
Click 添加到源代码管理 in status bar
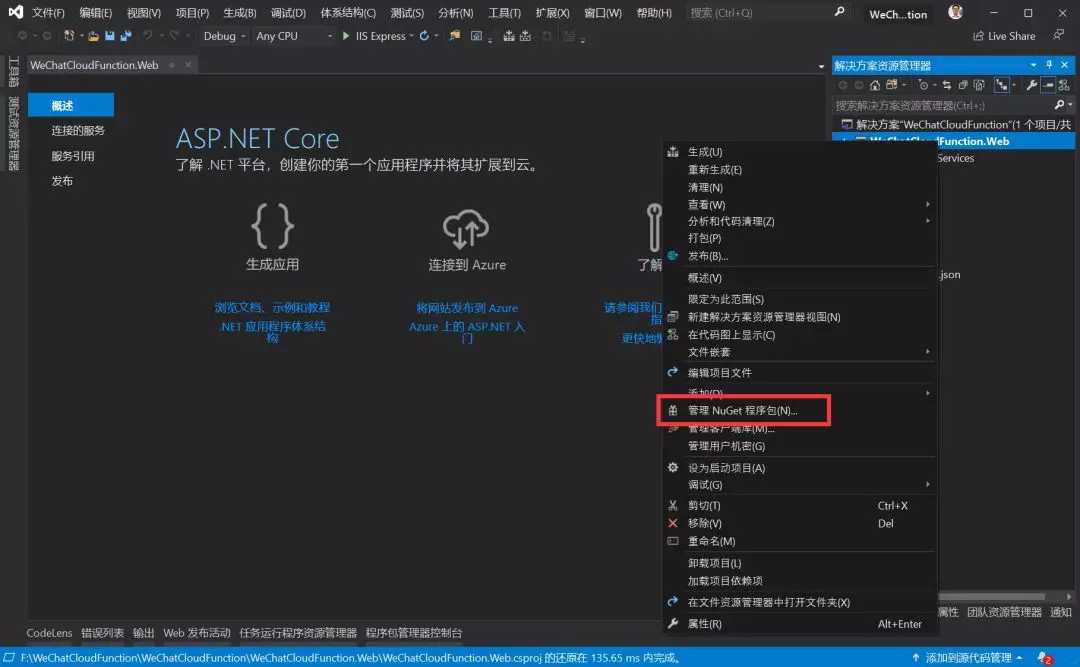pos(967,658)
